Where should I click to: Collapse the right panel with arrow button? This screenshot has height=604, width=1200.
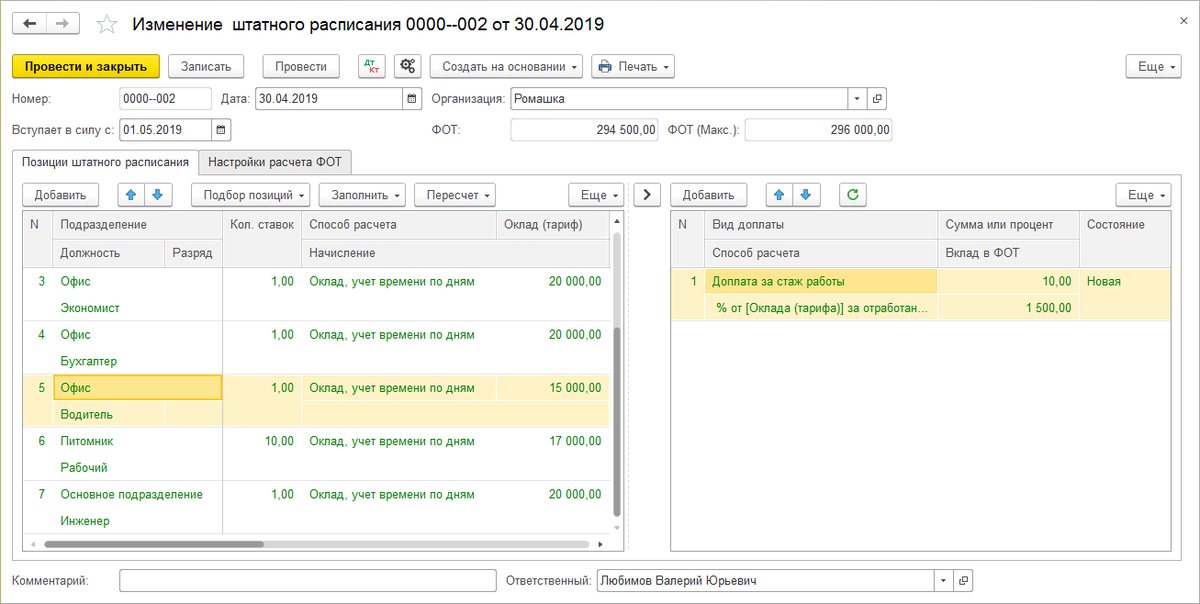click(x=647, y=195)
